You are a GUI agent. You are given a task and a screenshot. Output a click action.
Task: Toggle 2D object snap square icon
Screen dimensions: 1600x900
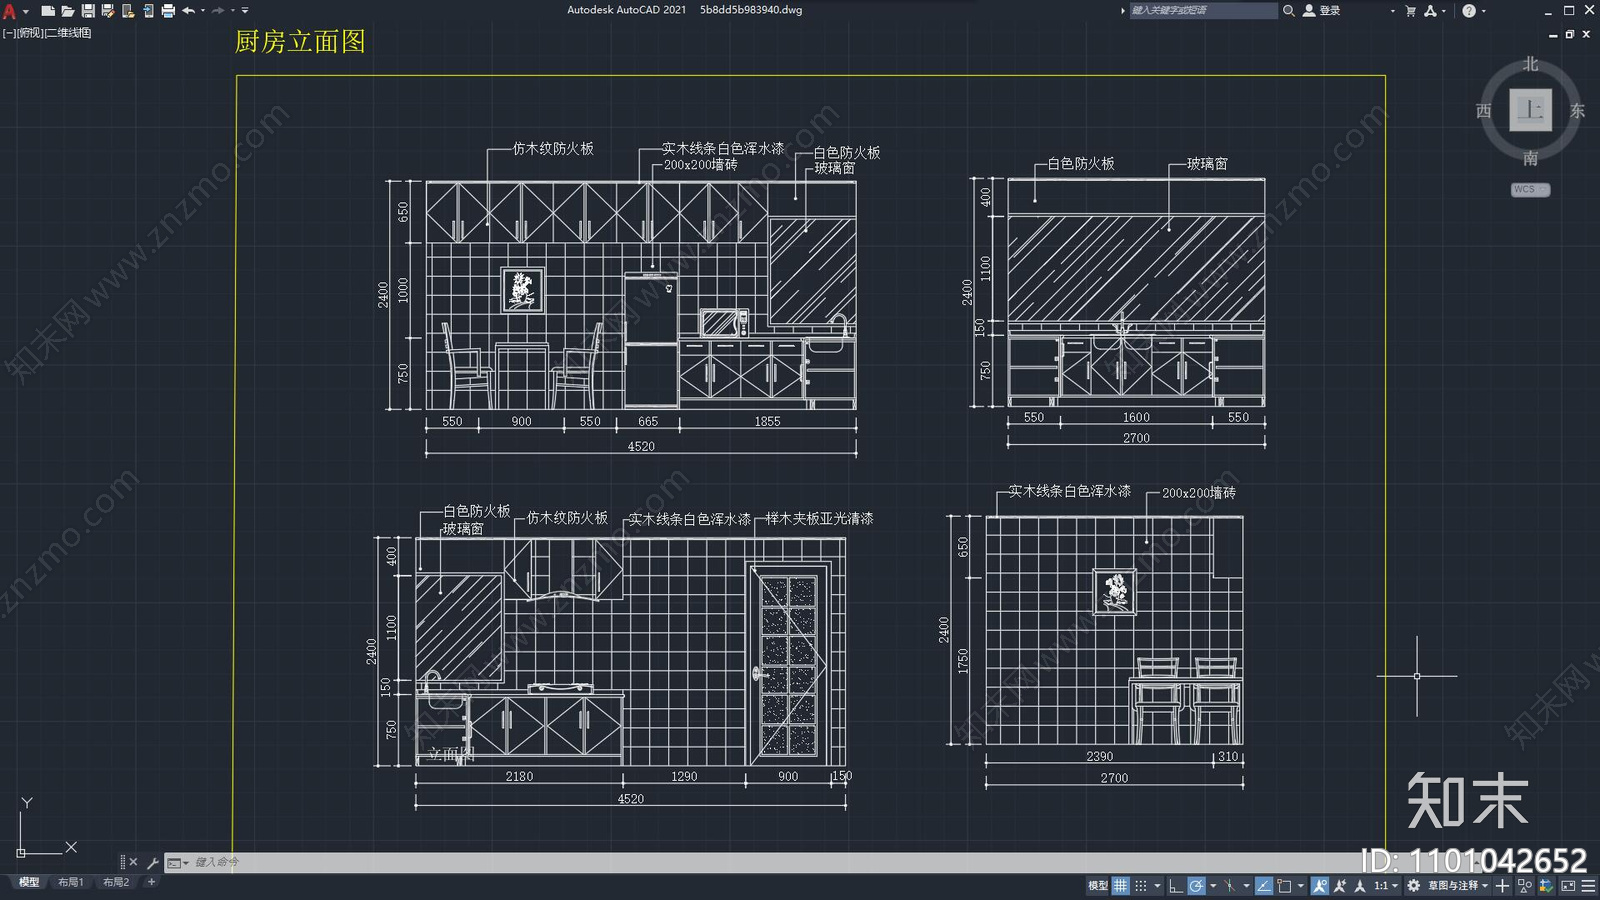click(x=1284, y=885)
